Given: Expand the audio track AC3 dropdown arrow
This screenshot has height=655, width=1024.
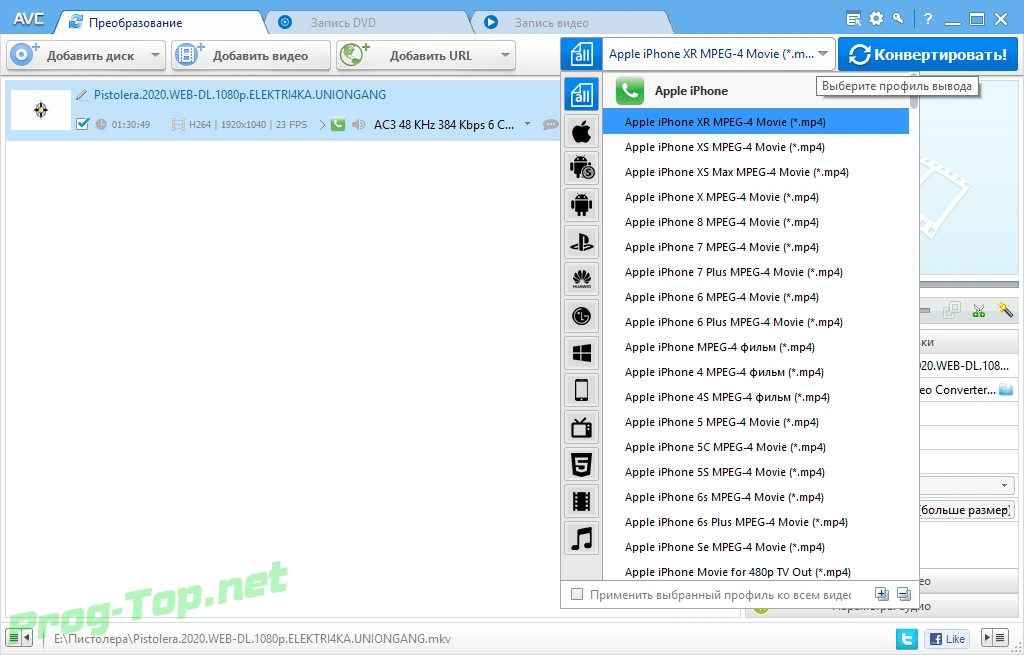Looking at the screenshot, I should (527, 123).
